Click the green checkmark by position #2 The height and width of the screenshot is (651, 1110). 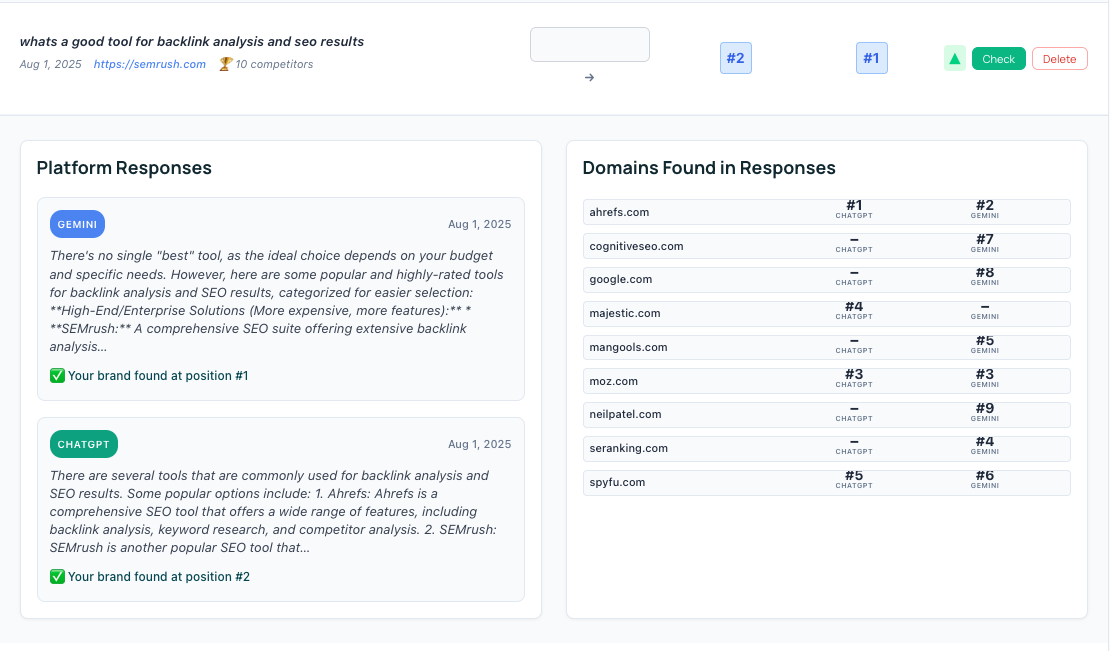pyautogui.click(x=57, y=577)
